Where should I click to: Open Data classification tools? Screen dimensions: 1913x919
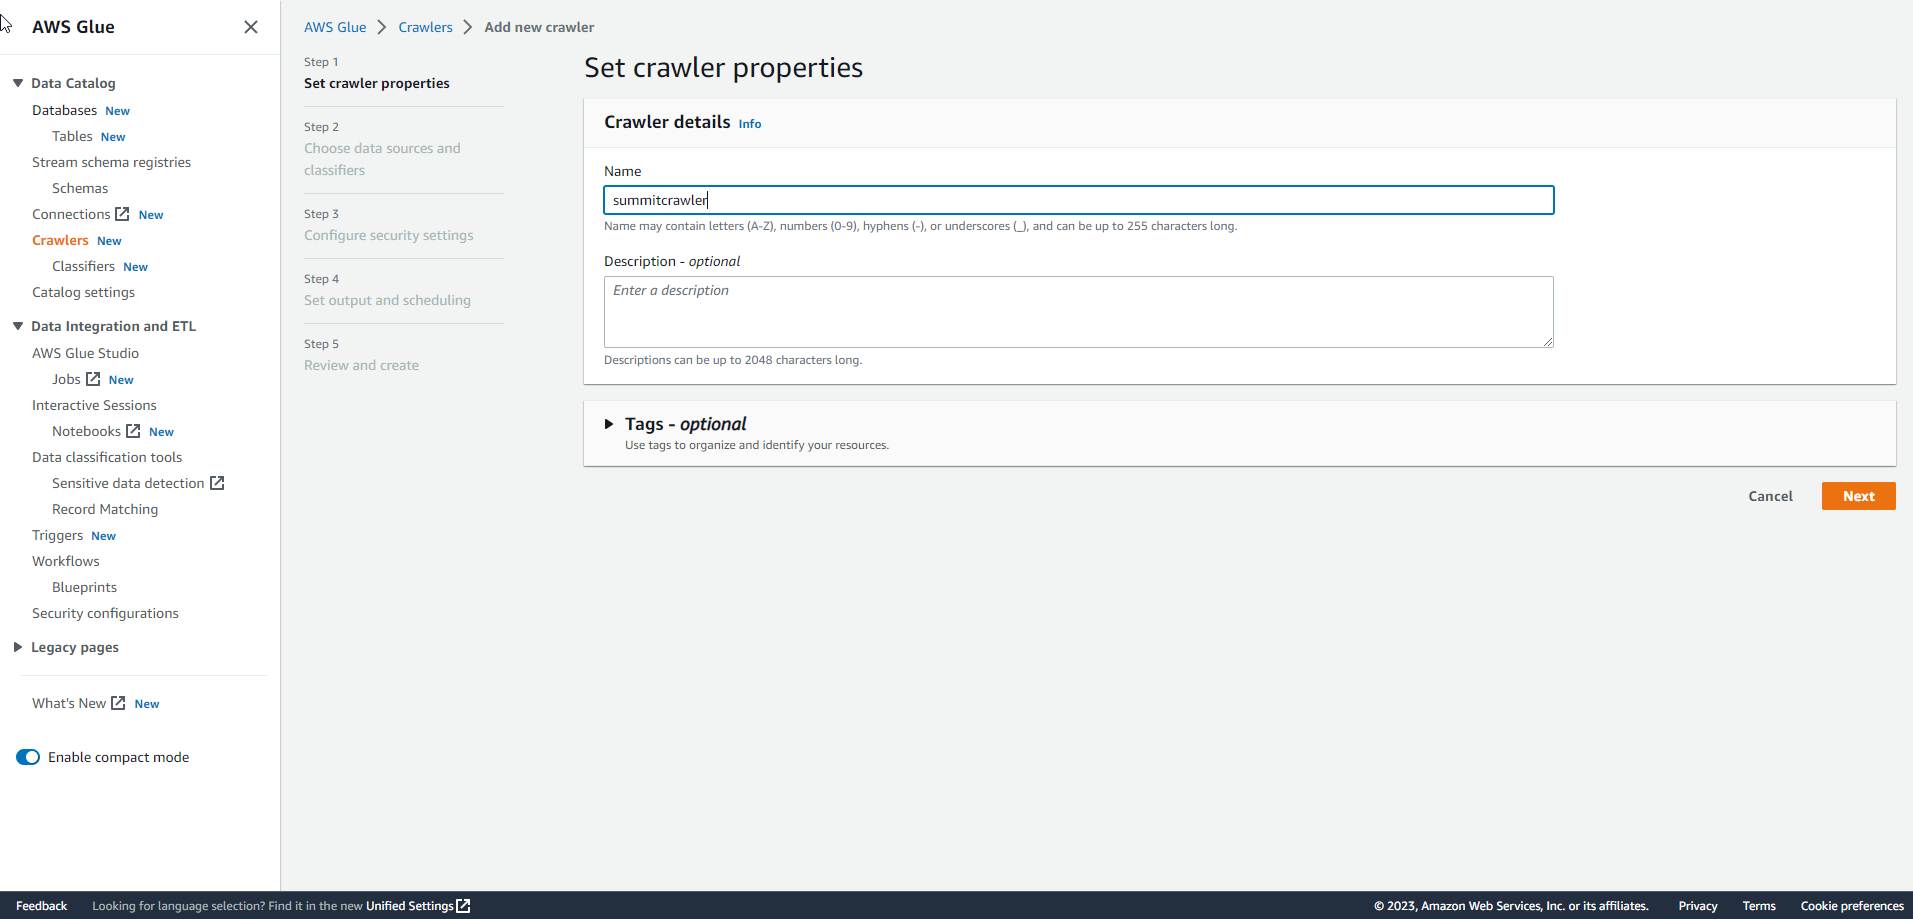pos(107,457)
